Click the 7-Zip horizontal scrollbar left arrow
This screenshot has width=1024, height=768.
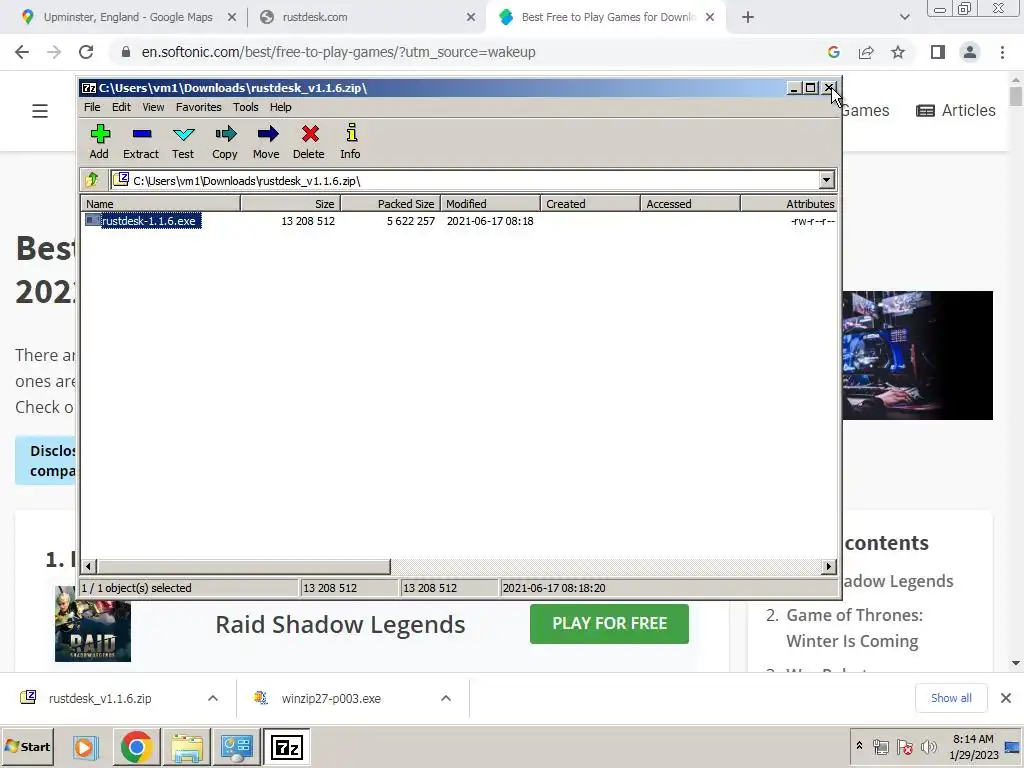click(x=89, y=566)
